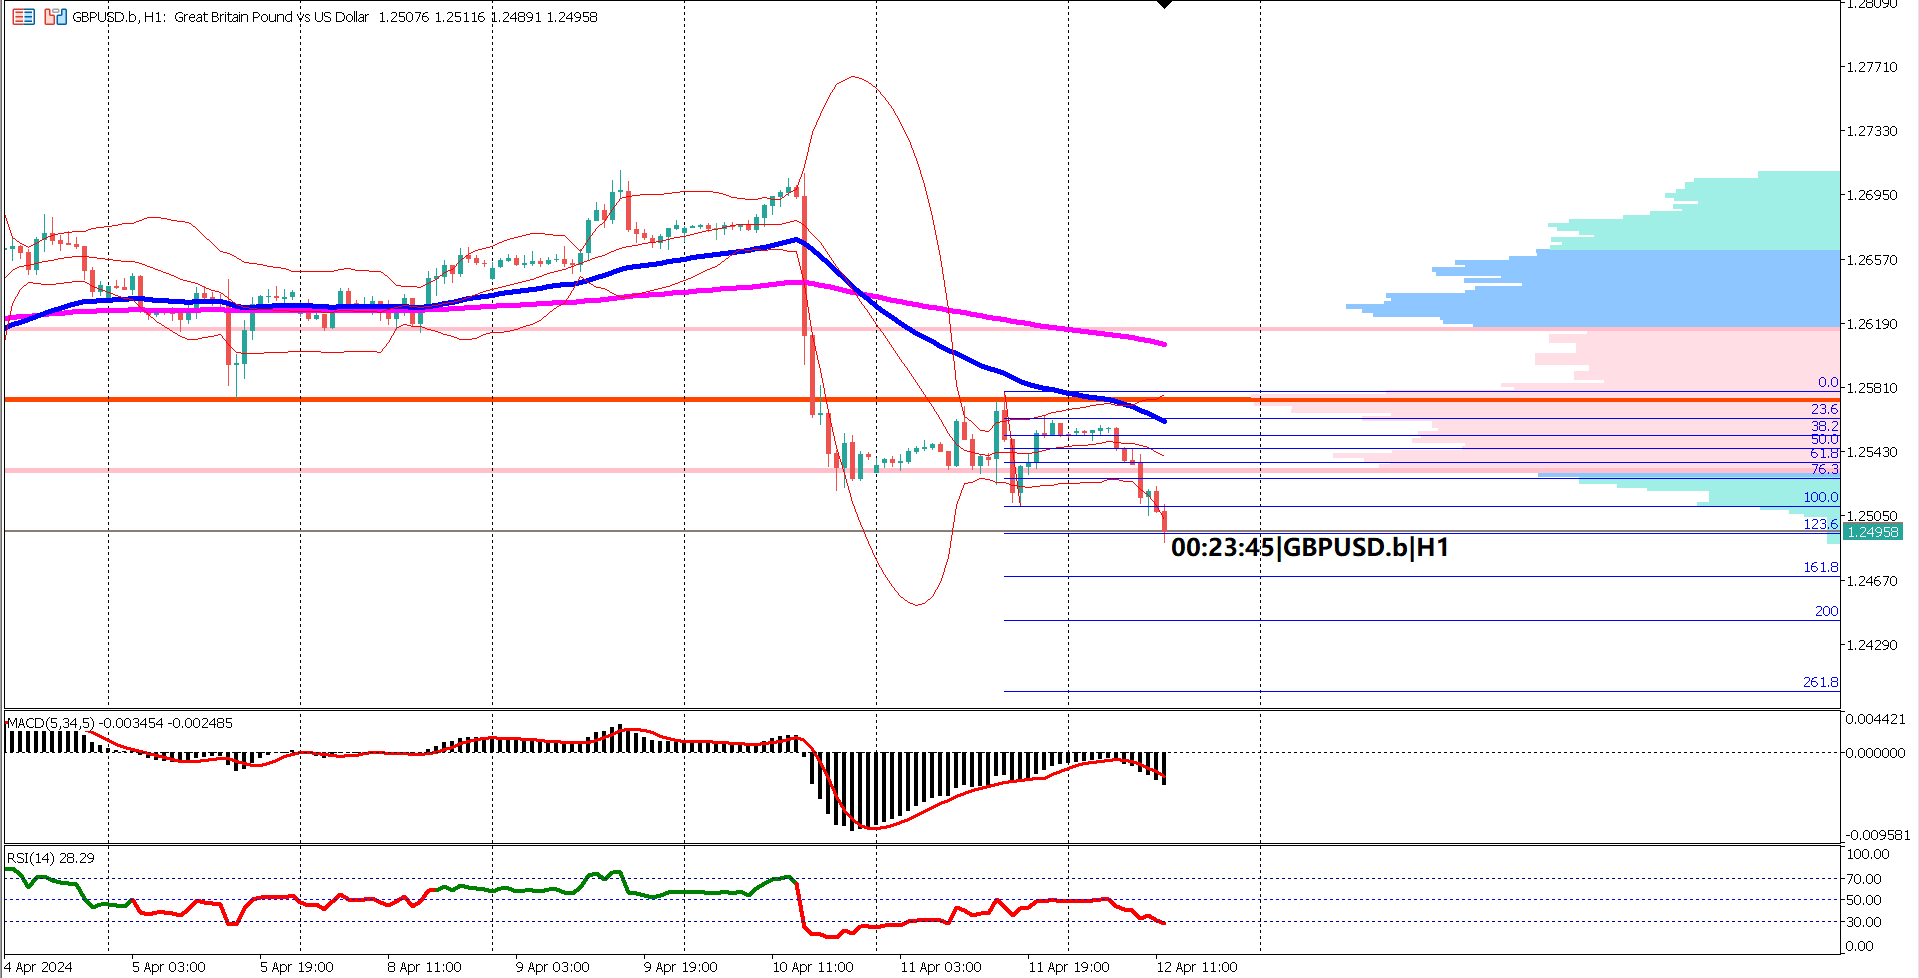
Task: Click the black triangle marker above the chart
Action: pos(1164,6)
